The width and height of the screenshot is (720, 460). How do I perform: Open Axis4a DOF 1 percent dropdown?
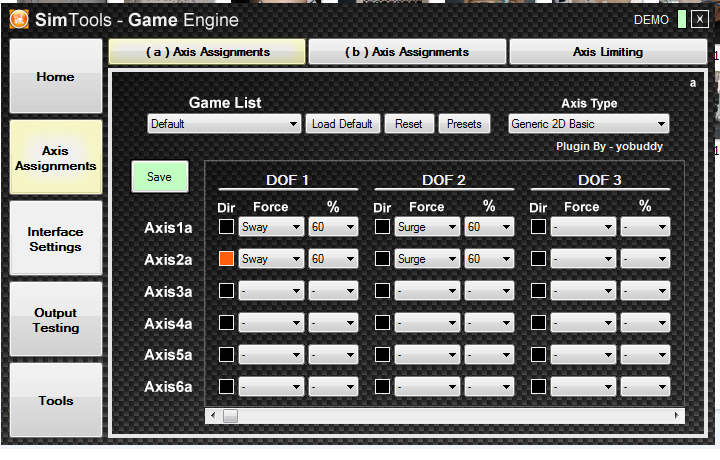pyautogui.click(x=333, y=323)
